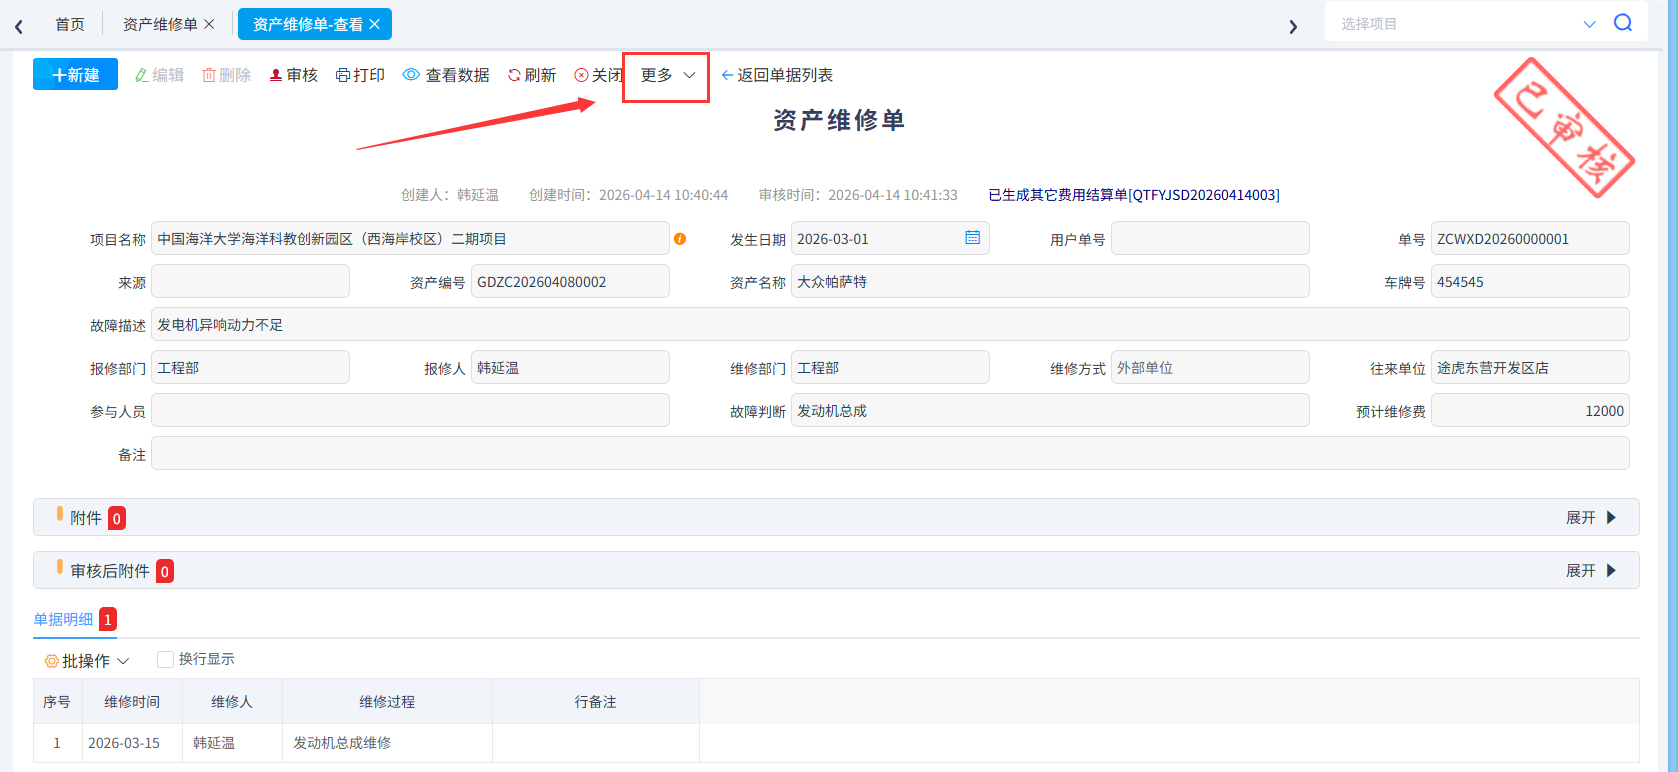Image resolution: width=1678 pixels, height=772 pixels.
Task: Switch to the 首页 tab
Action: (70, 24)
